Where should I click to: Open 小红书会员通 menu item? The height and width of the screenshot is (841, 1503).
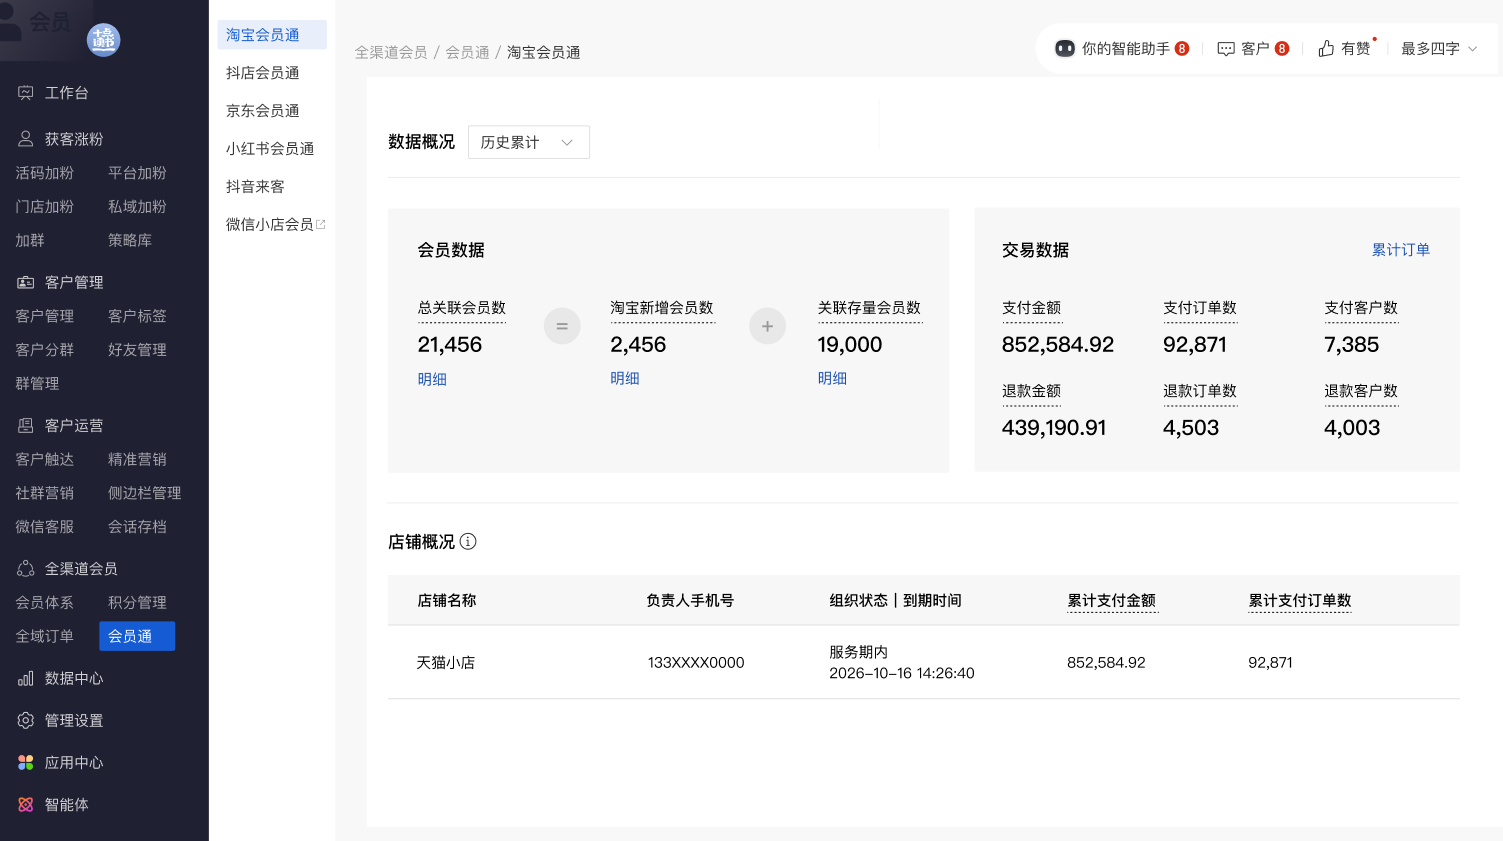270,149
